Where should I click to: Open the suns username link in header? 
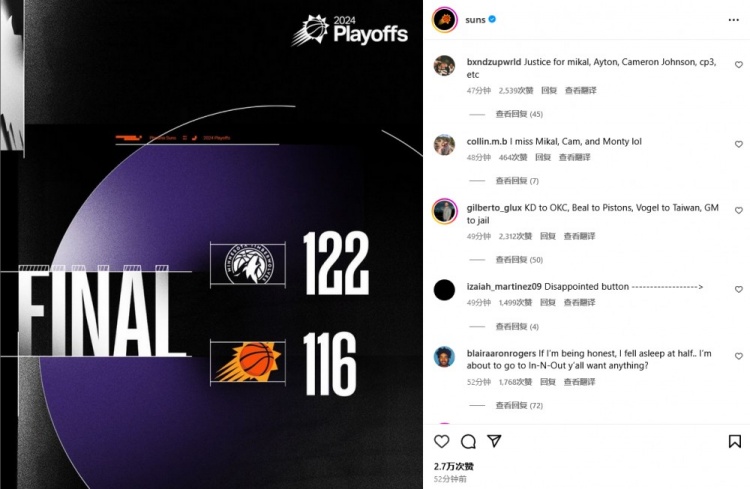pos(475,20)
